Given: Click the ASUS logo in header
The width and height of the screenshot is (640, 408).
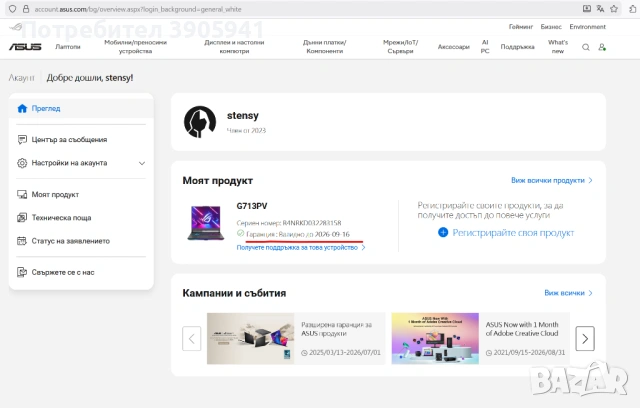Looking at the screenshot, I should 25,46.
